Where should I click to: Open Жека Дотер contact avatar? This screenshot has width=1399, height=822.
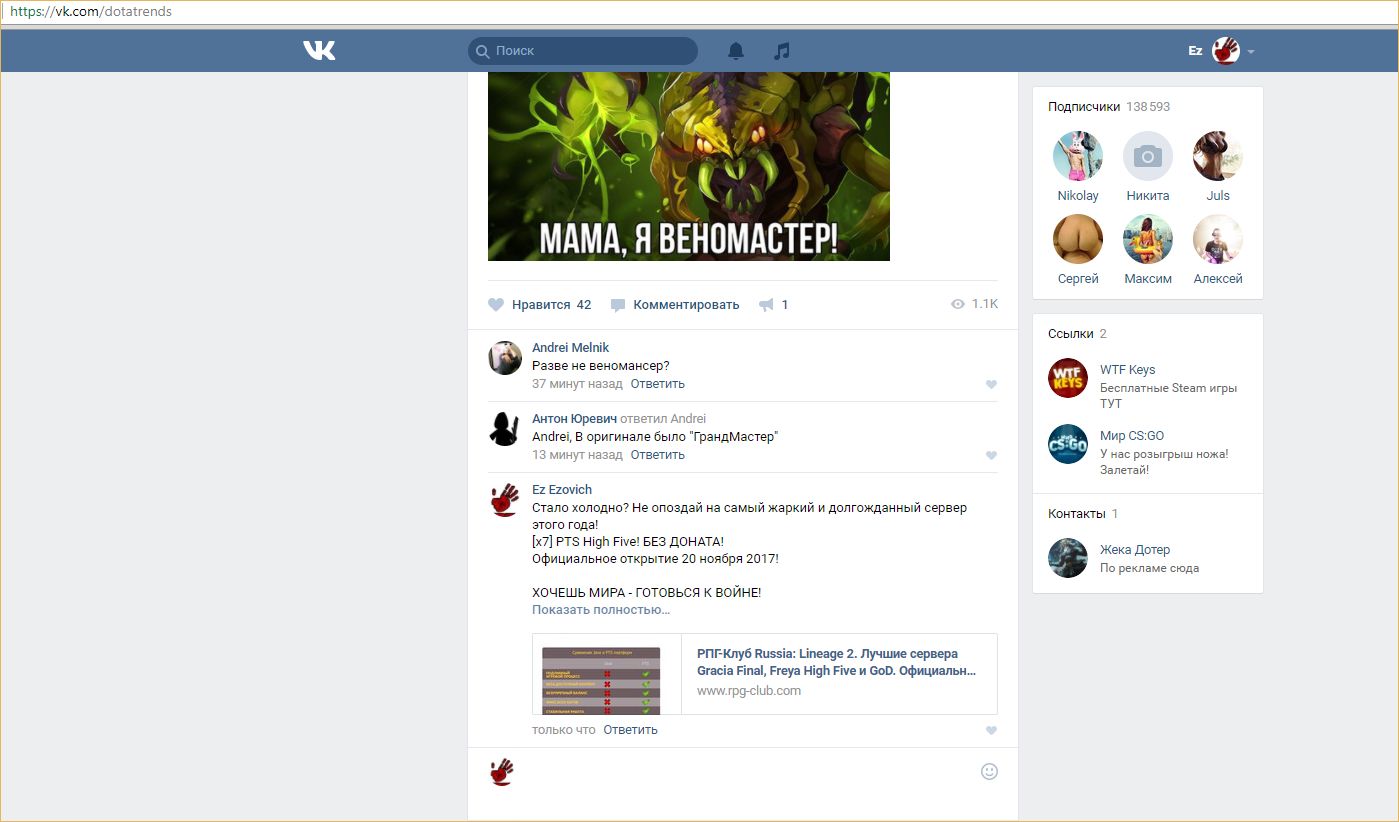[x=1067, y=558]
